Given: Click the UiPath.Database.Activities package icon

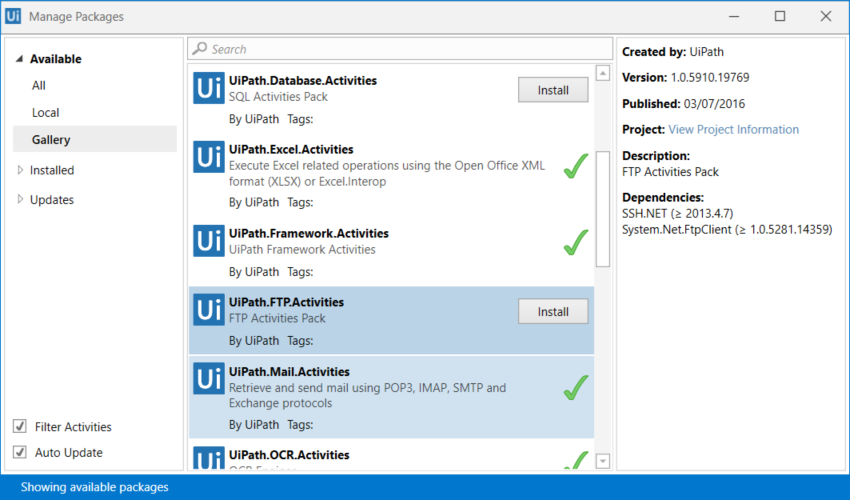Looking at the screenshot, I should [x=209, y=88].
